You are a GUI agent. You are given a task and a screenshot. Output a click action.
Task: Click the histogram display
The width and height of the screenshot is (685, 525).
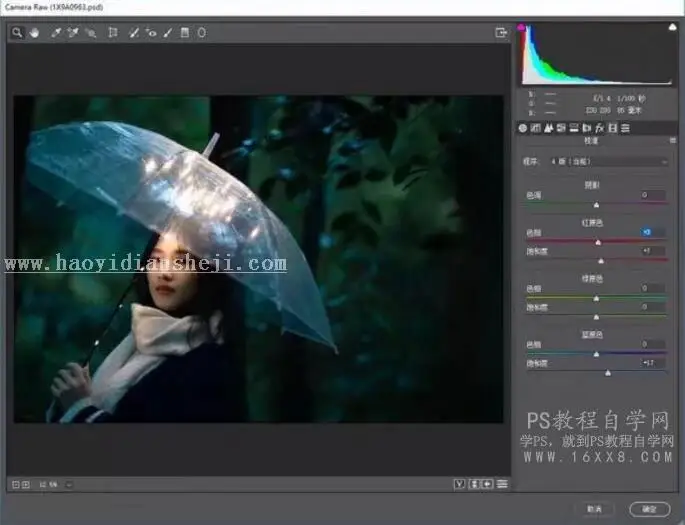pos(597,54)
